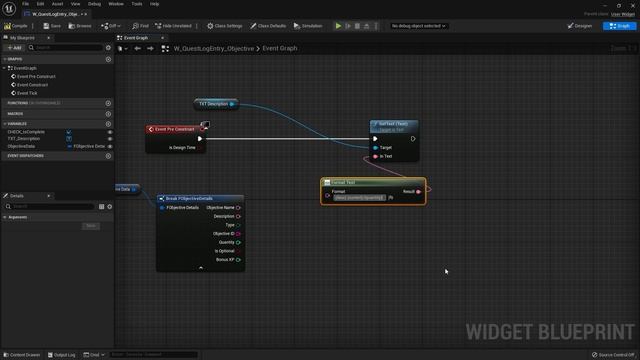Add a new graph via plus icon
This screenshot has height=360, width=640.
tap(108, 60)
